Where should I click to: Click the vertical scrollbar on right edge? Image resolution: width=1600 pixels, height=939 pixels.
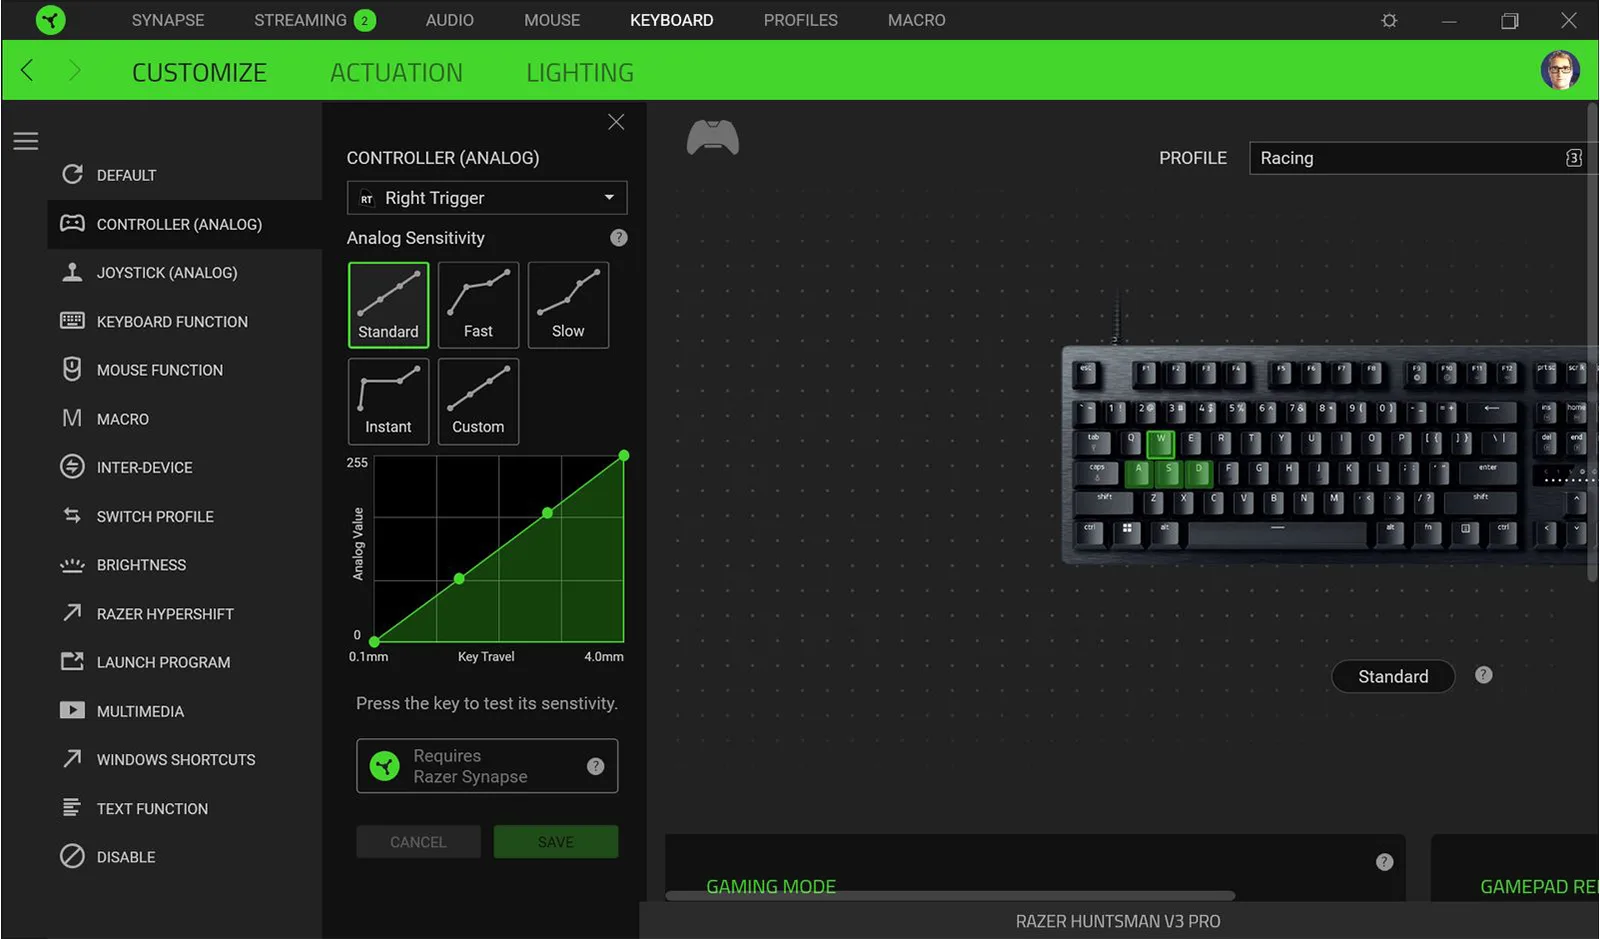1593,340
